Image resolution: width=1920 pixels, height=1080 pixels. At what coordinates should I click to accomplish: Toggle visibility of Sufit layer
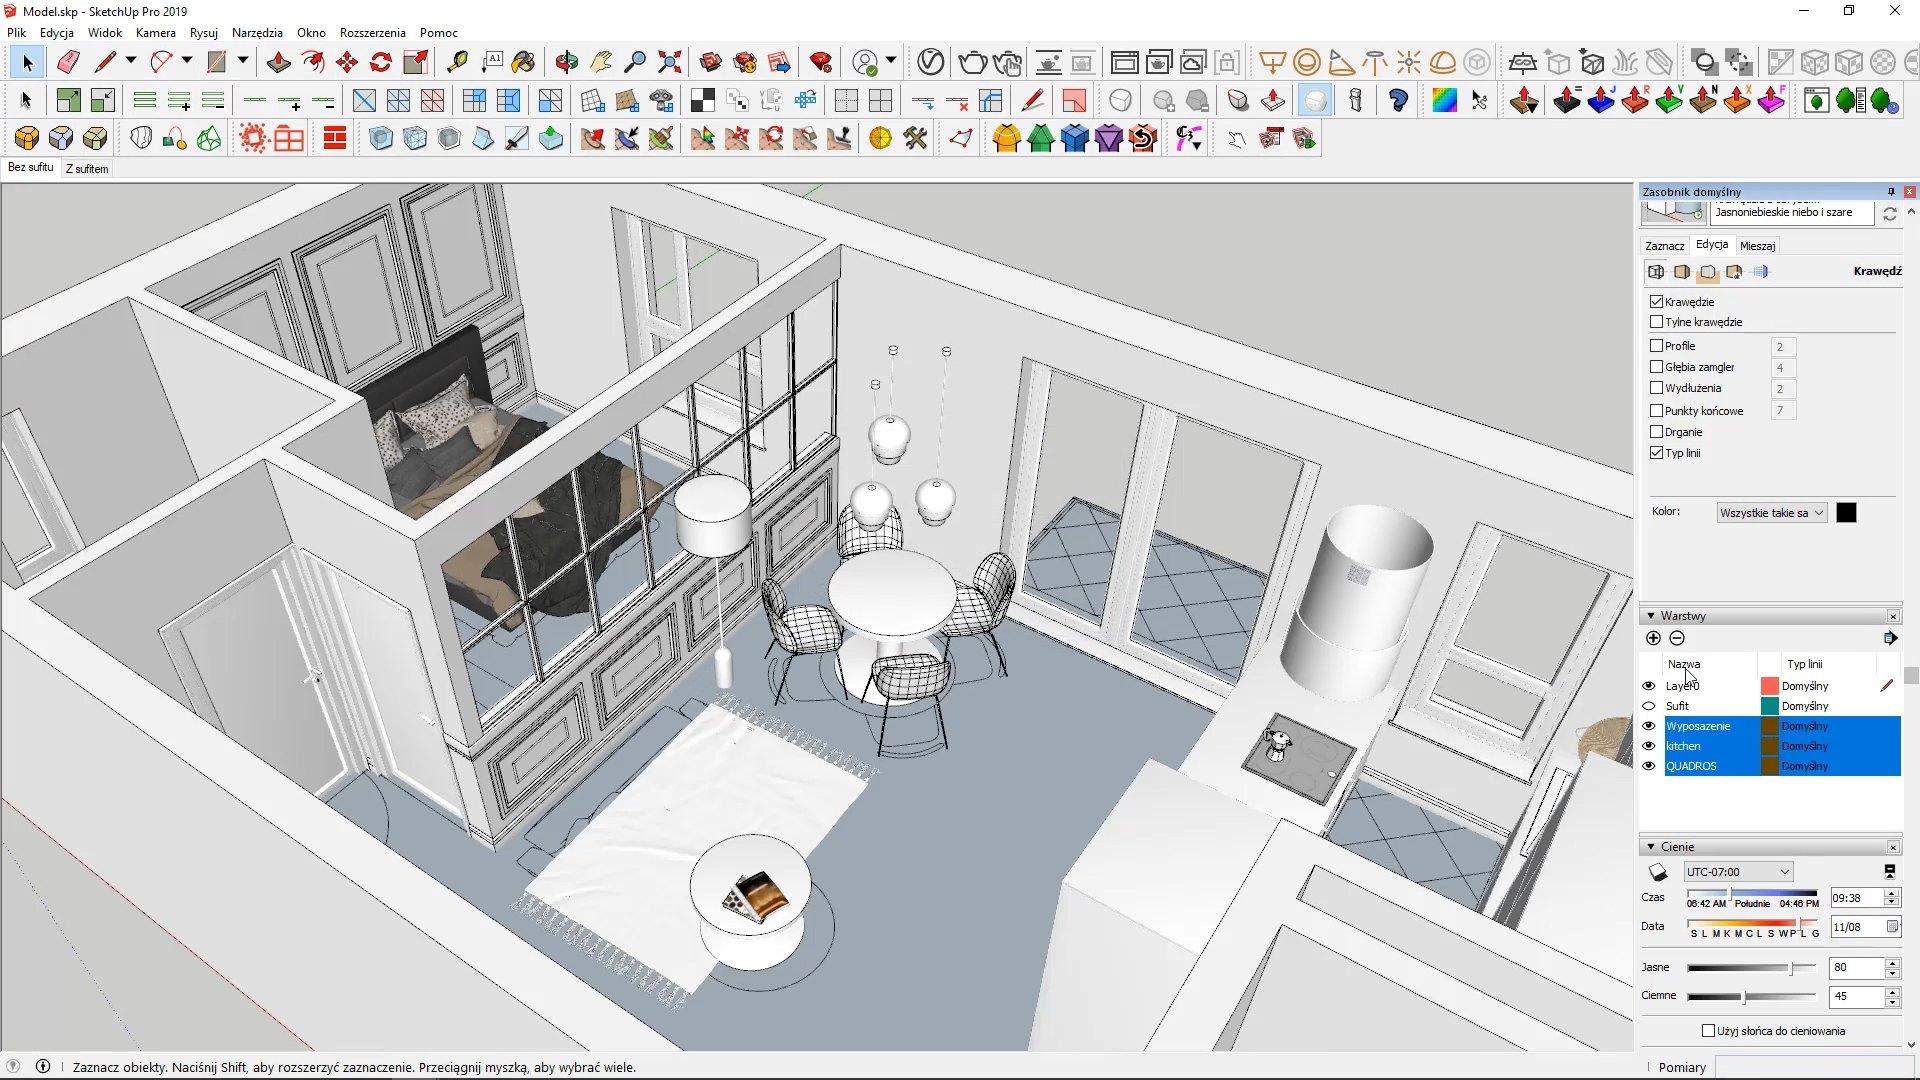coord(1648,705)
